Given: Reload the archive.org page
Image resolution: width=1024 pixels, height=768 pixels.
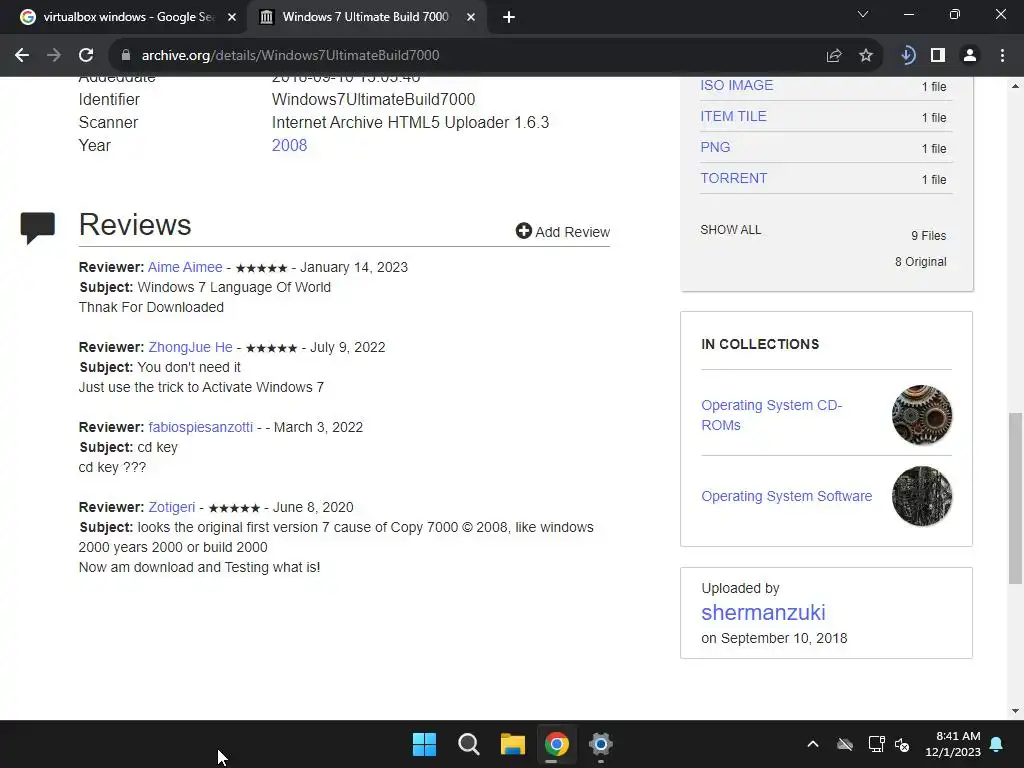Looking at the screenshot, I should click(x=86, y=56).
